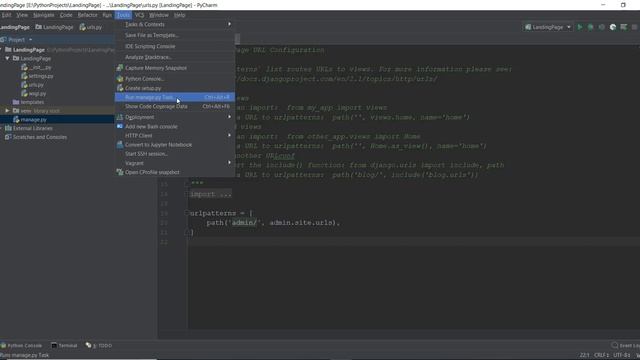Choose Capture Memory Snapshot
640x360 pixels.
click(175, 68)
